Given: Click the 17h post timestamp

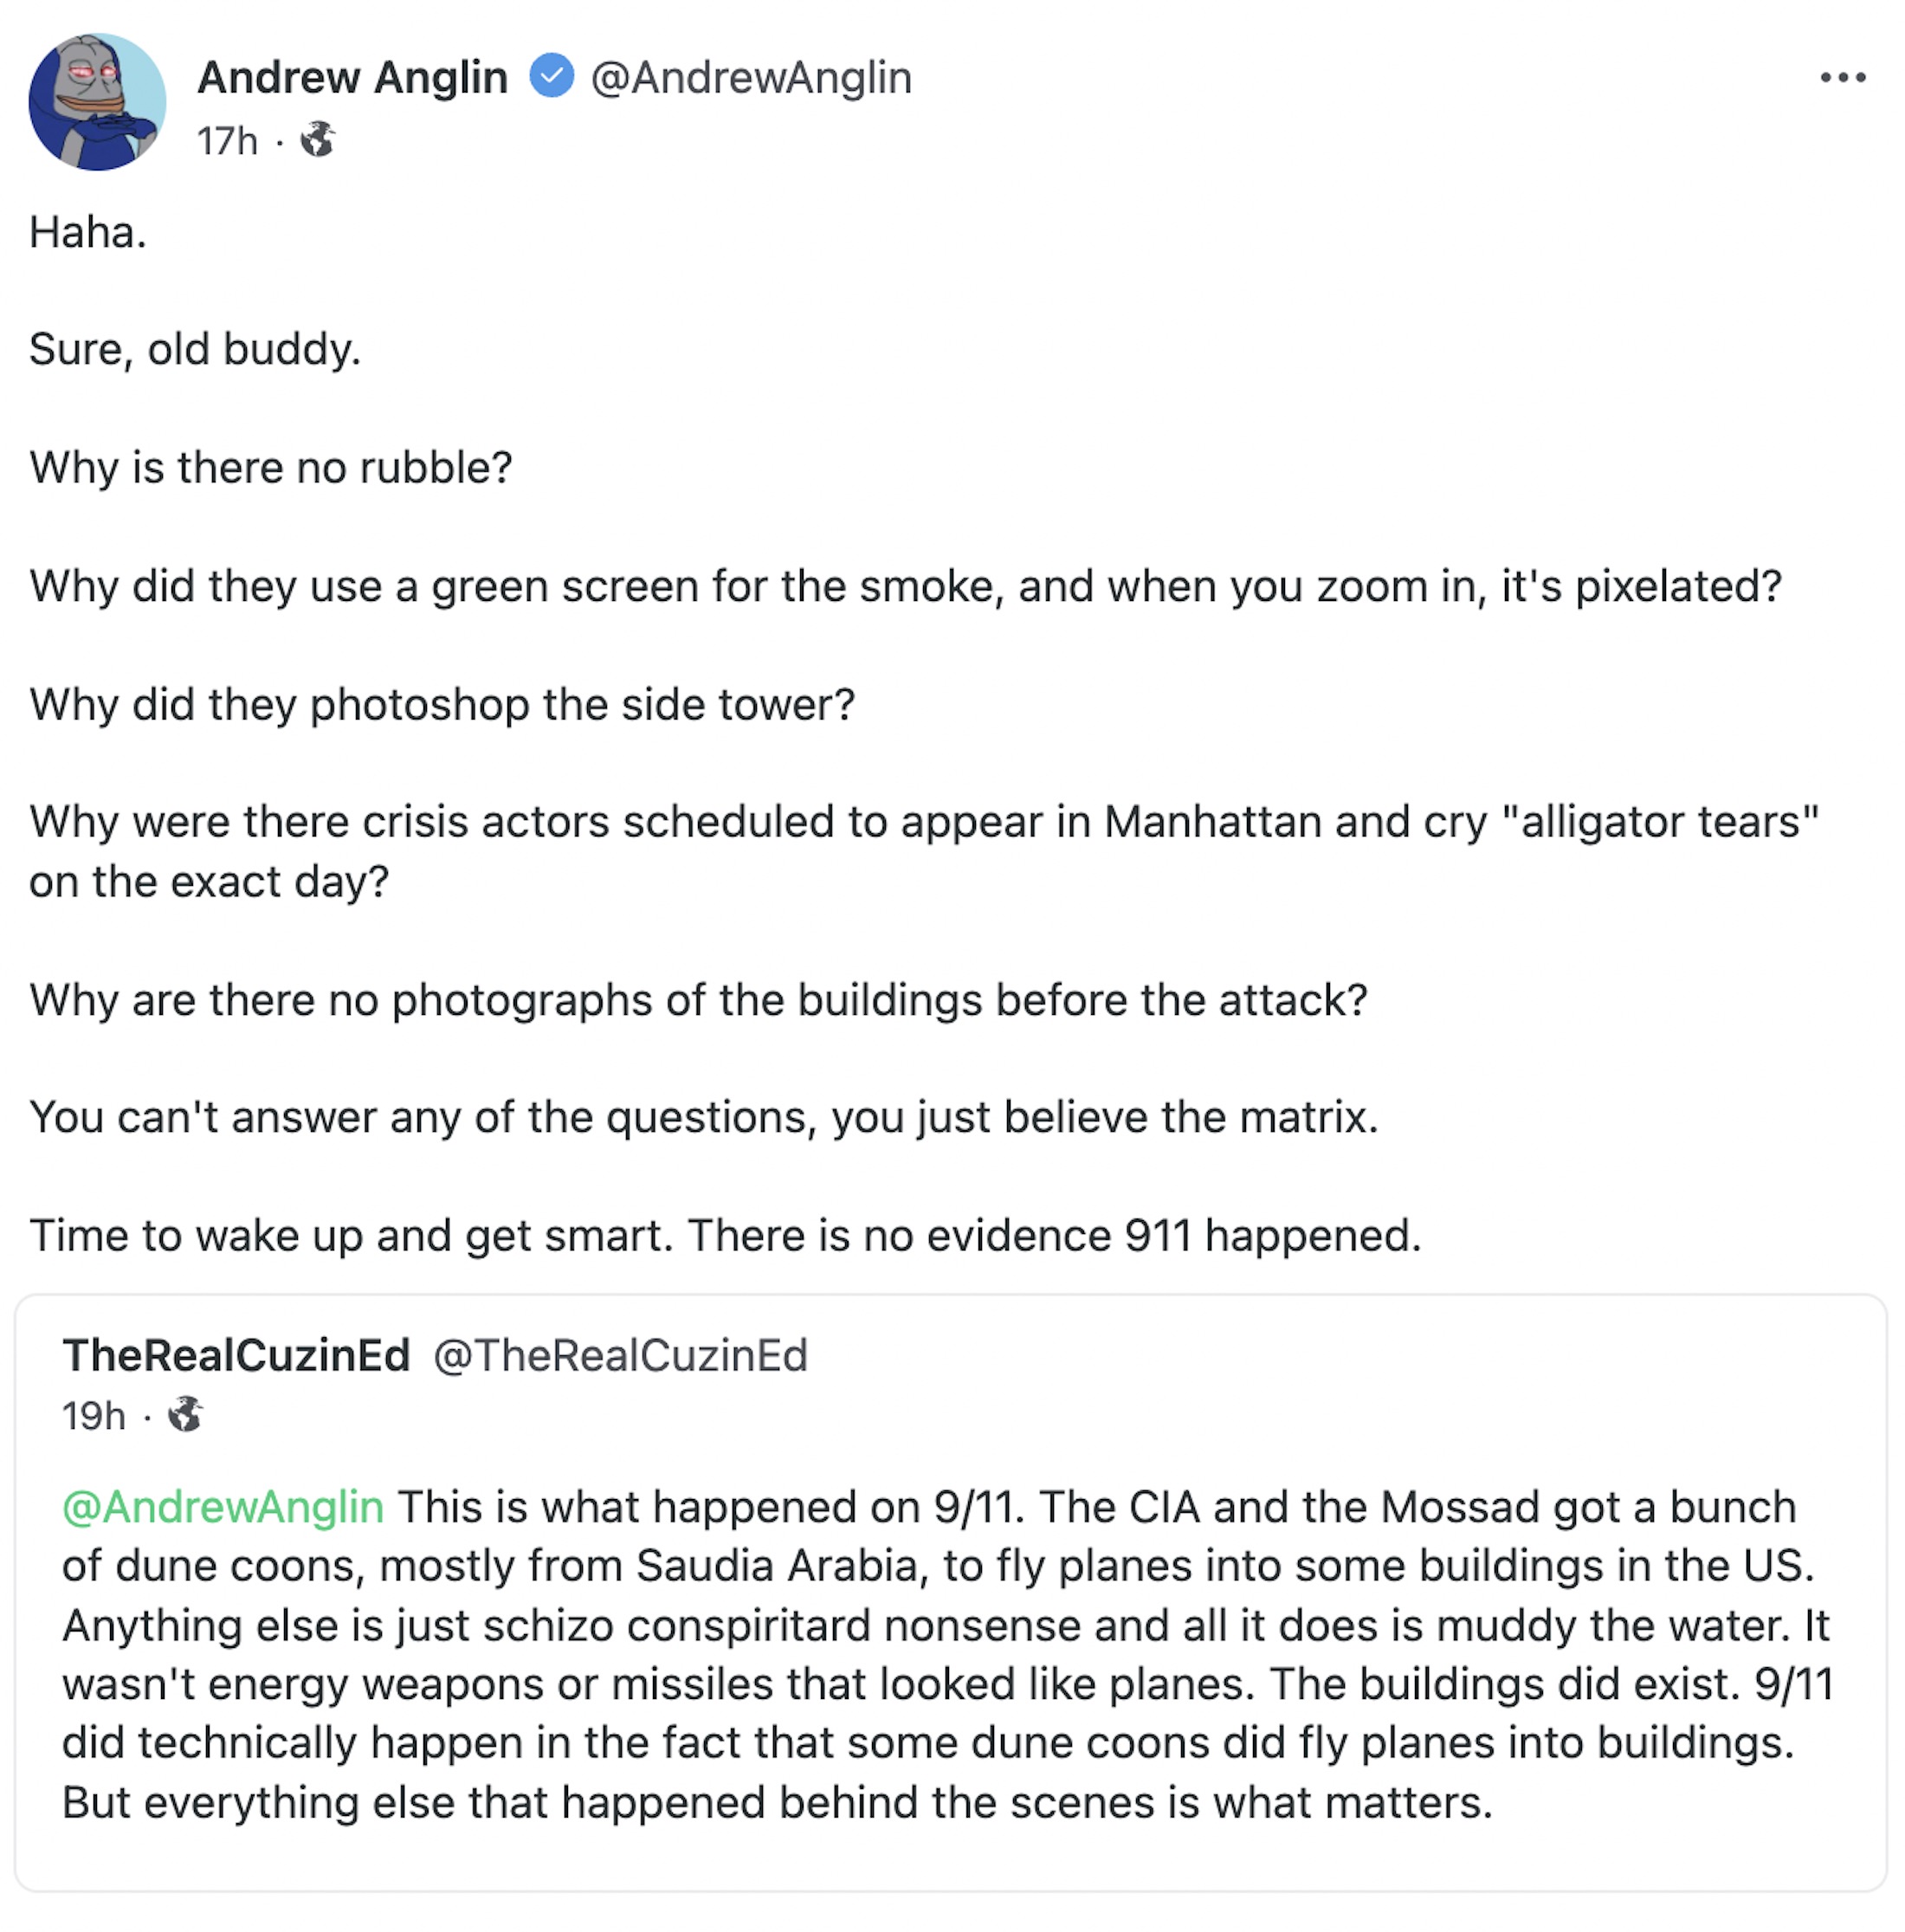Looking at the screenshot, I should (x=227, y=141).
